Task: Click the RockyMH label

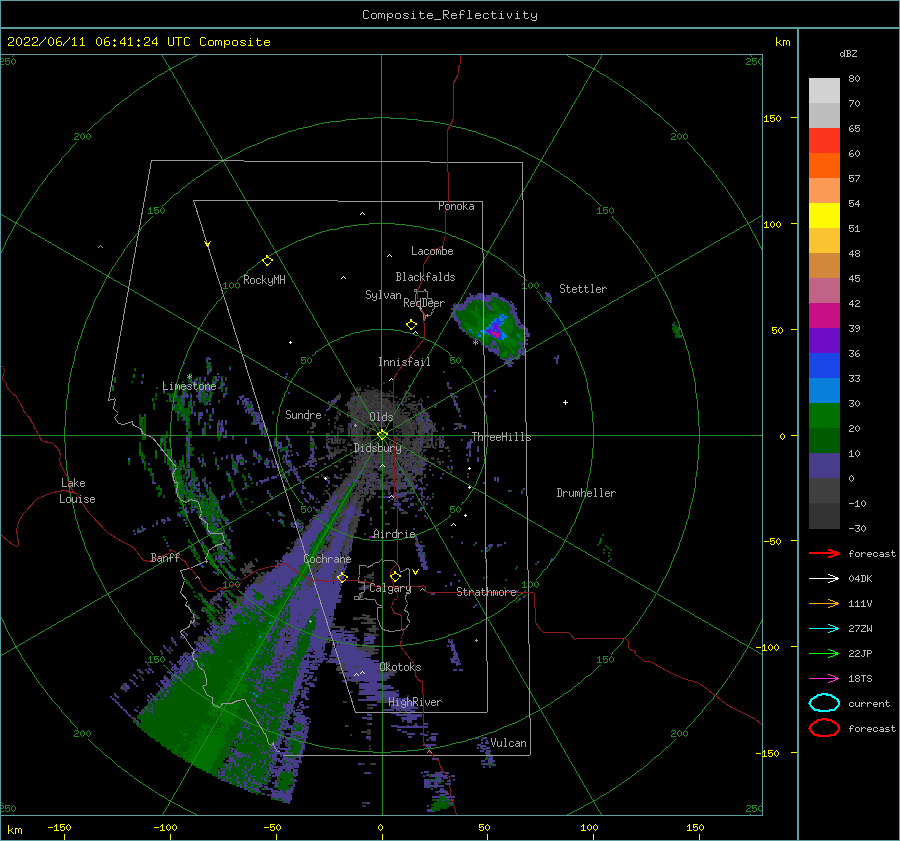Action: 264,280
